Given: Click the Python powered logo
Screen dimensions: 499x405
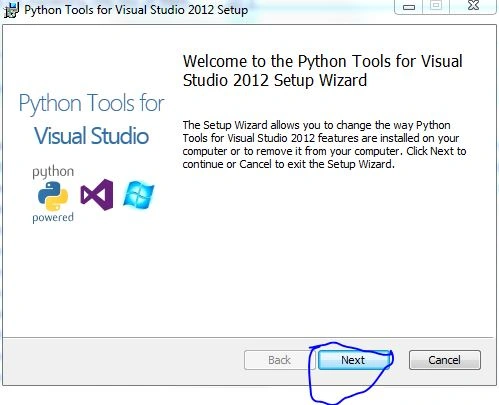Looking at the screenshot, I should tap(53, 195).
